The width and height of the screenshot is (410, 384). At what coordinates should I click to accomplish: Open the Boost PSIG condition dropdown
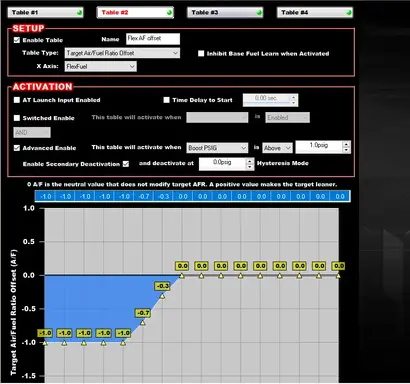(x=217, y=148)
